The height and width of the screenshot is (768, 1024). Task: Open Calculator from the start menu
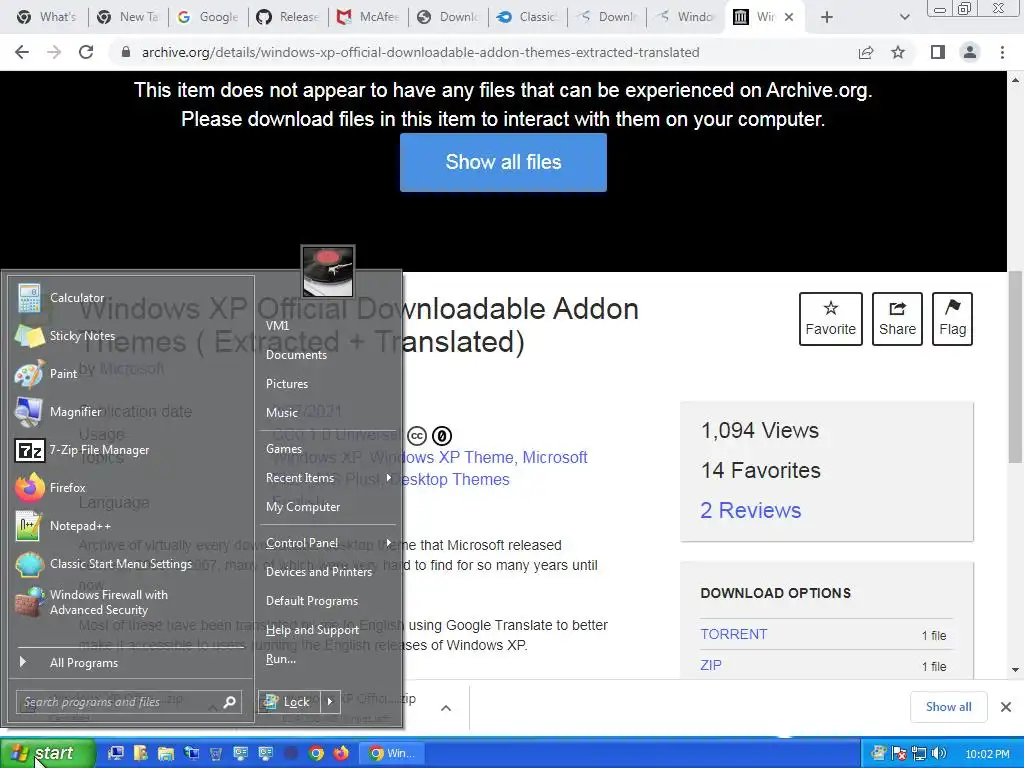[131, 298]
